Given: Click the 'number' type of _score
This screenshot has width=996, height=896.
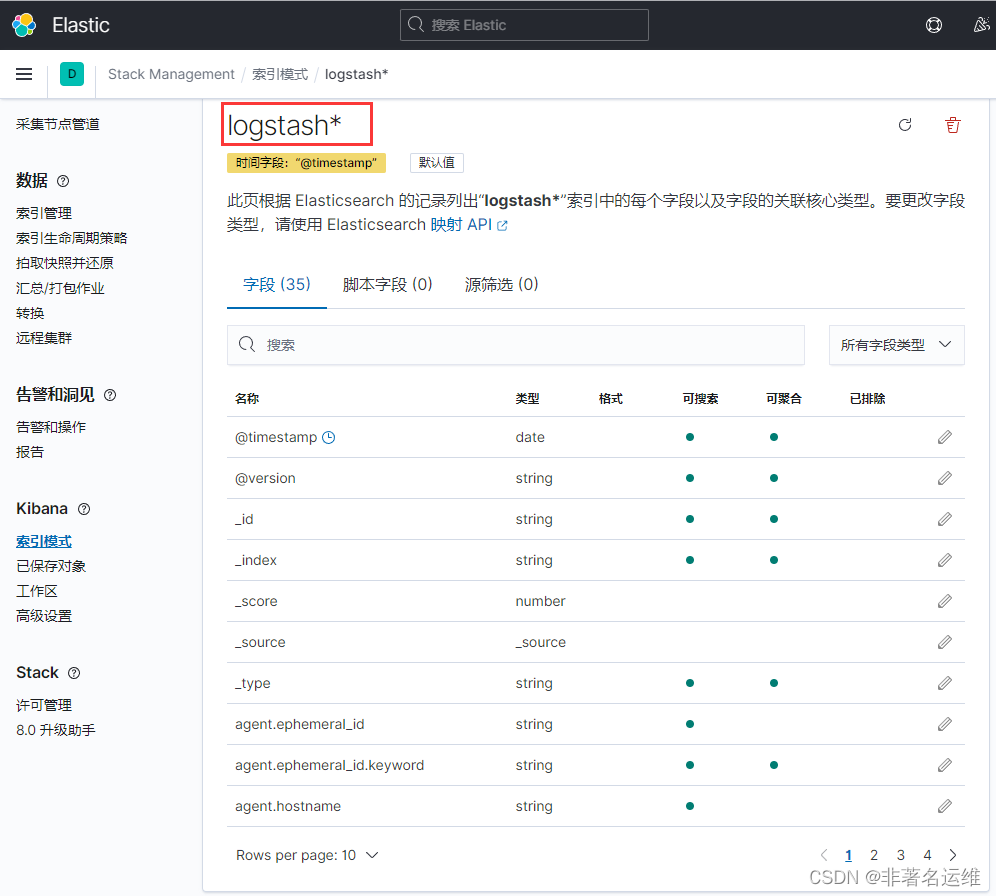Looking at the screenshot, I should (541, 601).
